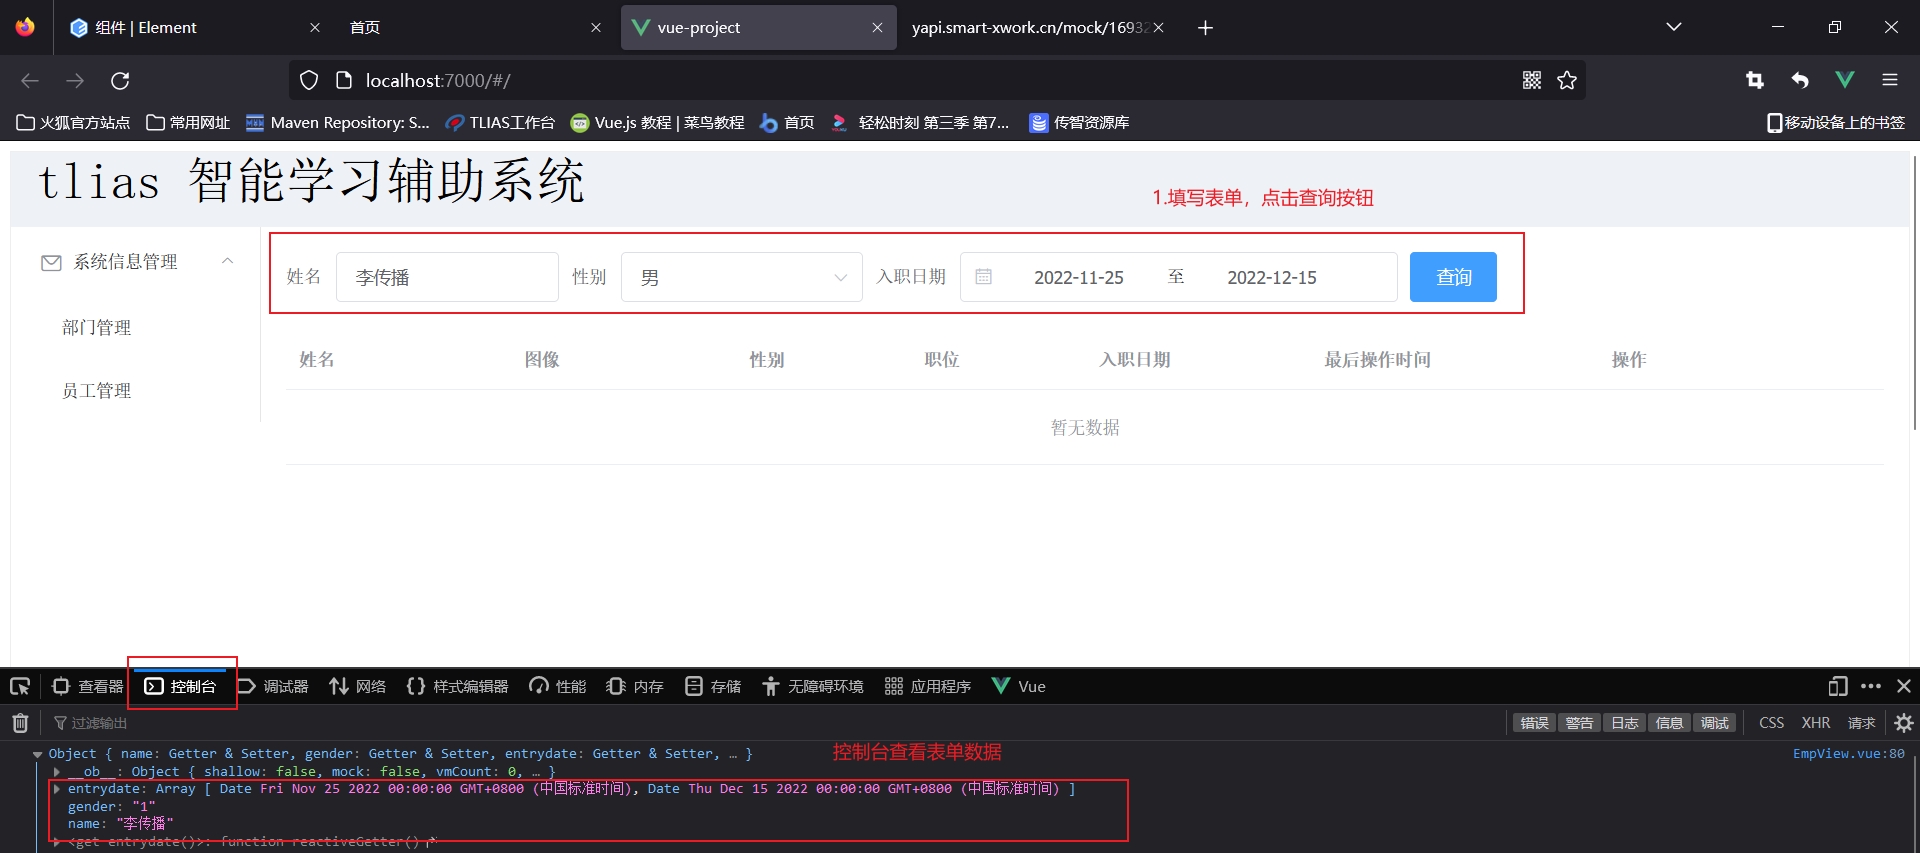1920x853 pixels.
Task: Click the reload page icon
Action: tap(120, 81)
